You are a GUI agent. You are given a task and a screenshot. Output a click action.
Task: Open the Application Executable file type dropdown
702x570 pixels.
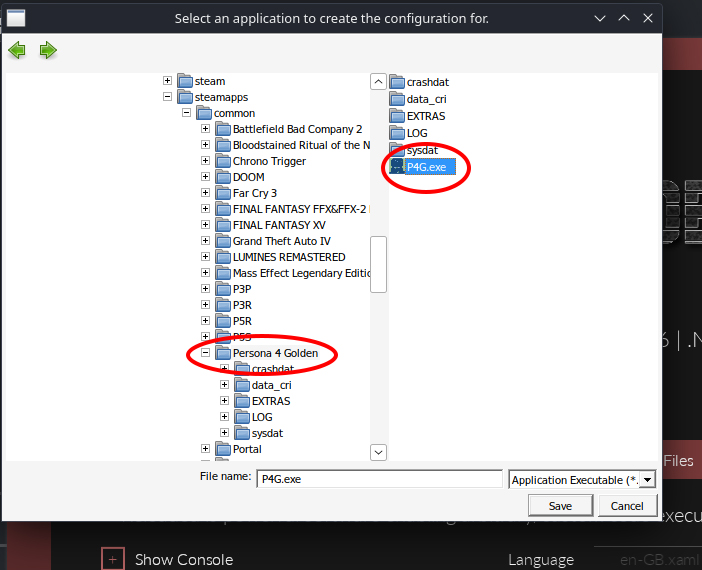click(x=647, y=480)
